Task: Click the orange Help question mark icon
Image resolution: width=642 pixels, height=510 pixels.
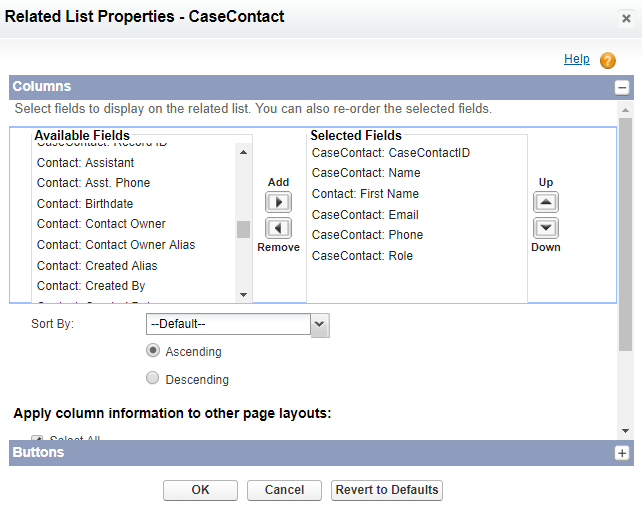Action: click(x=608, y=60)
